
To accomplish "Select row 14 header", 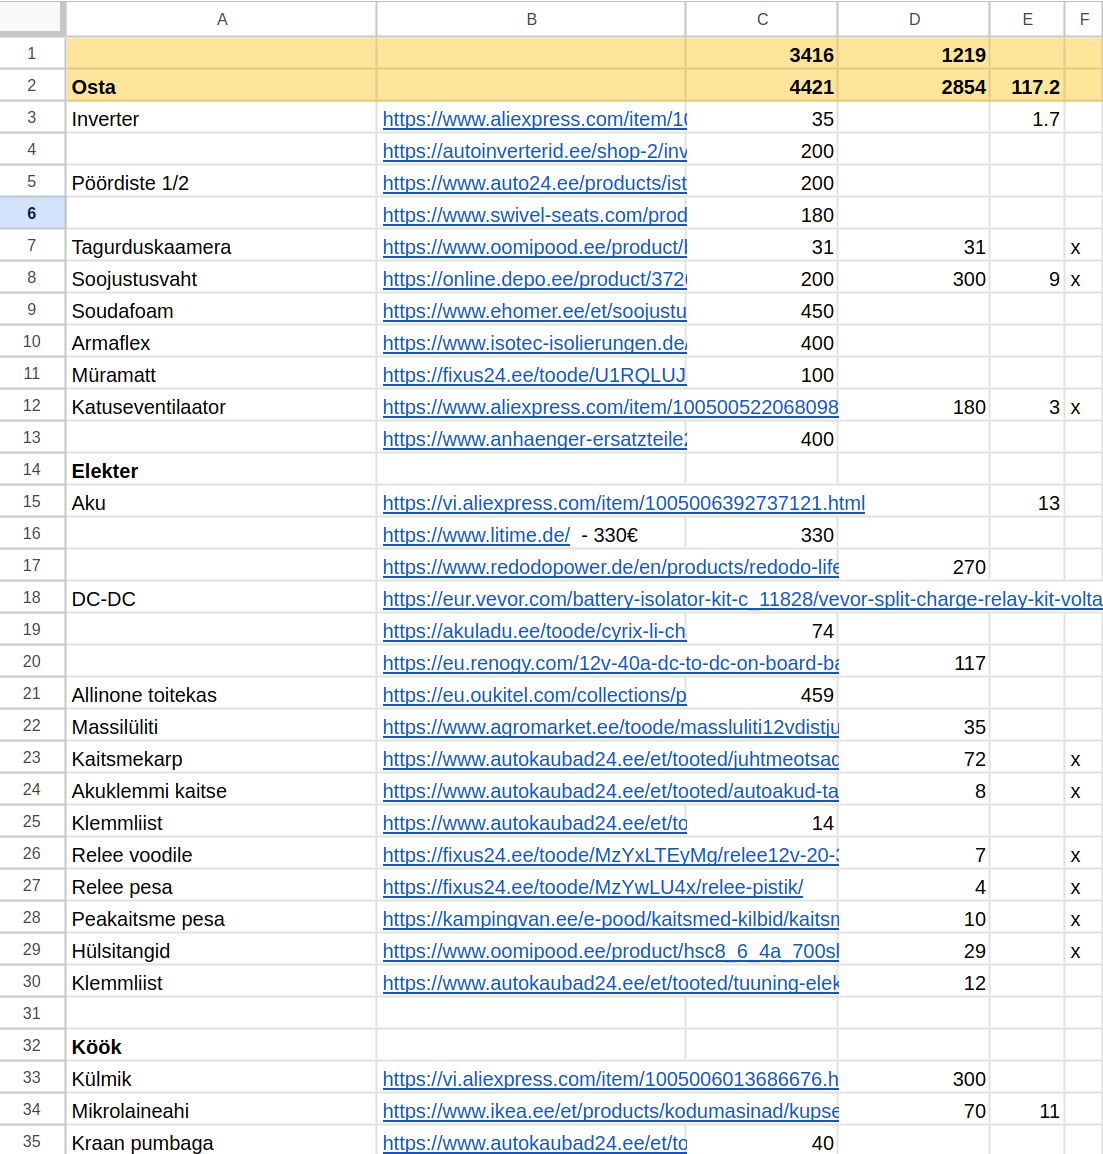I will tap(32, 469).
